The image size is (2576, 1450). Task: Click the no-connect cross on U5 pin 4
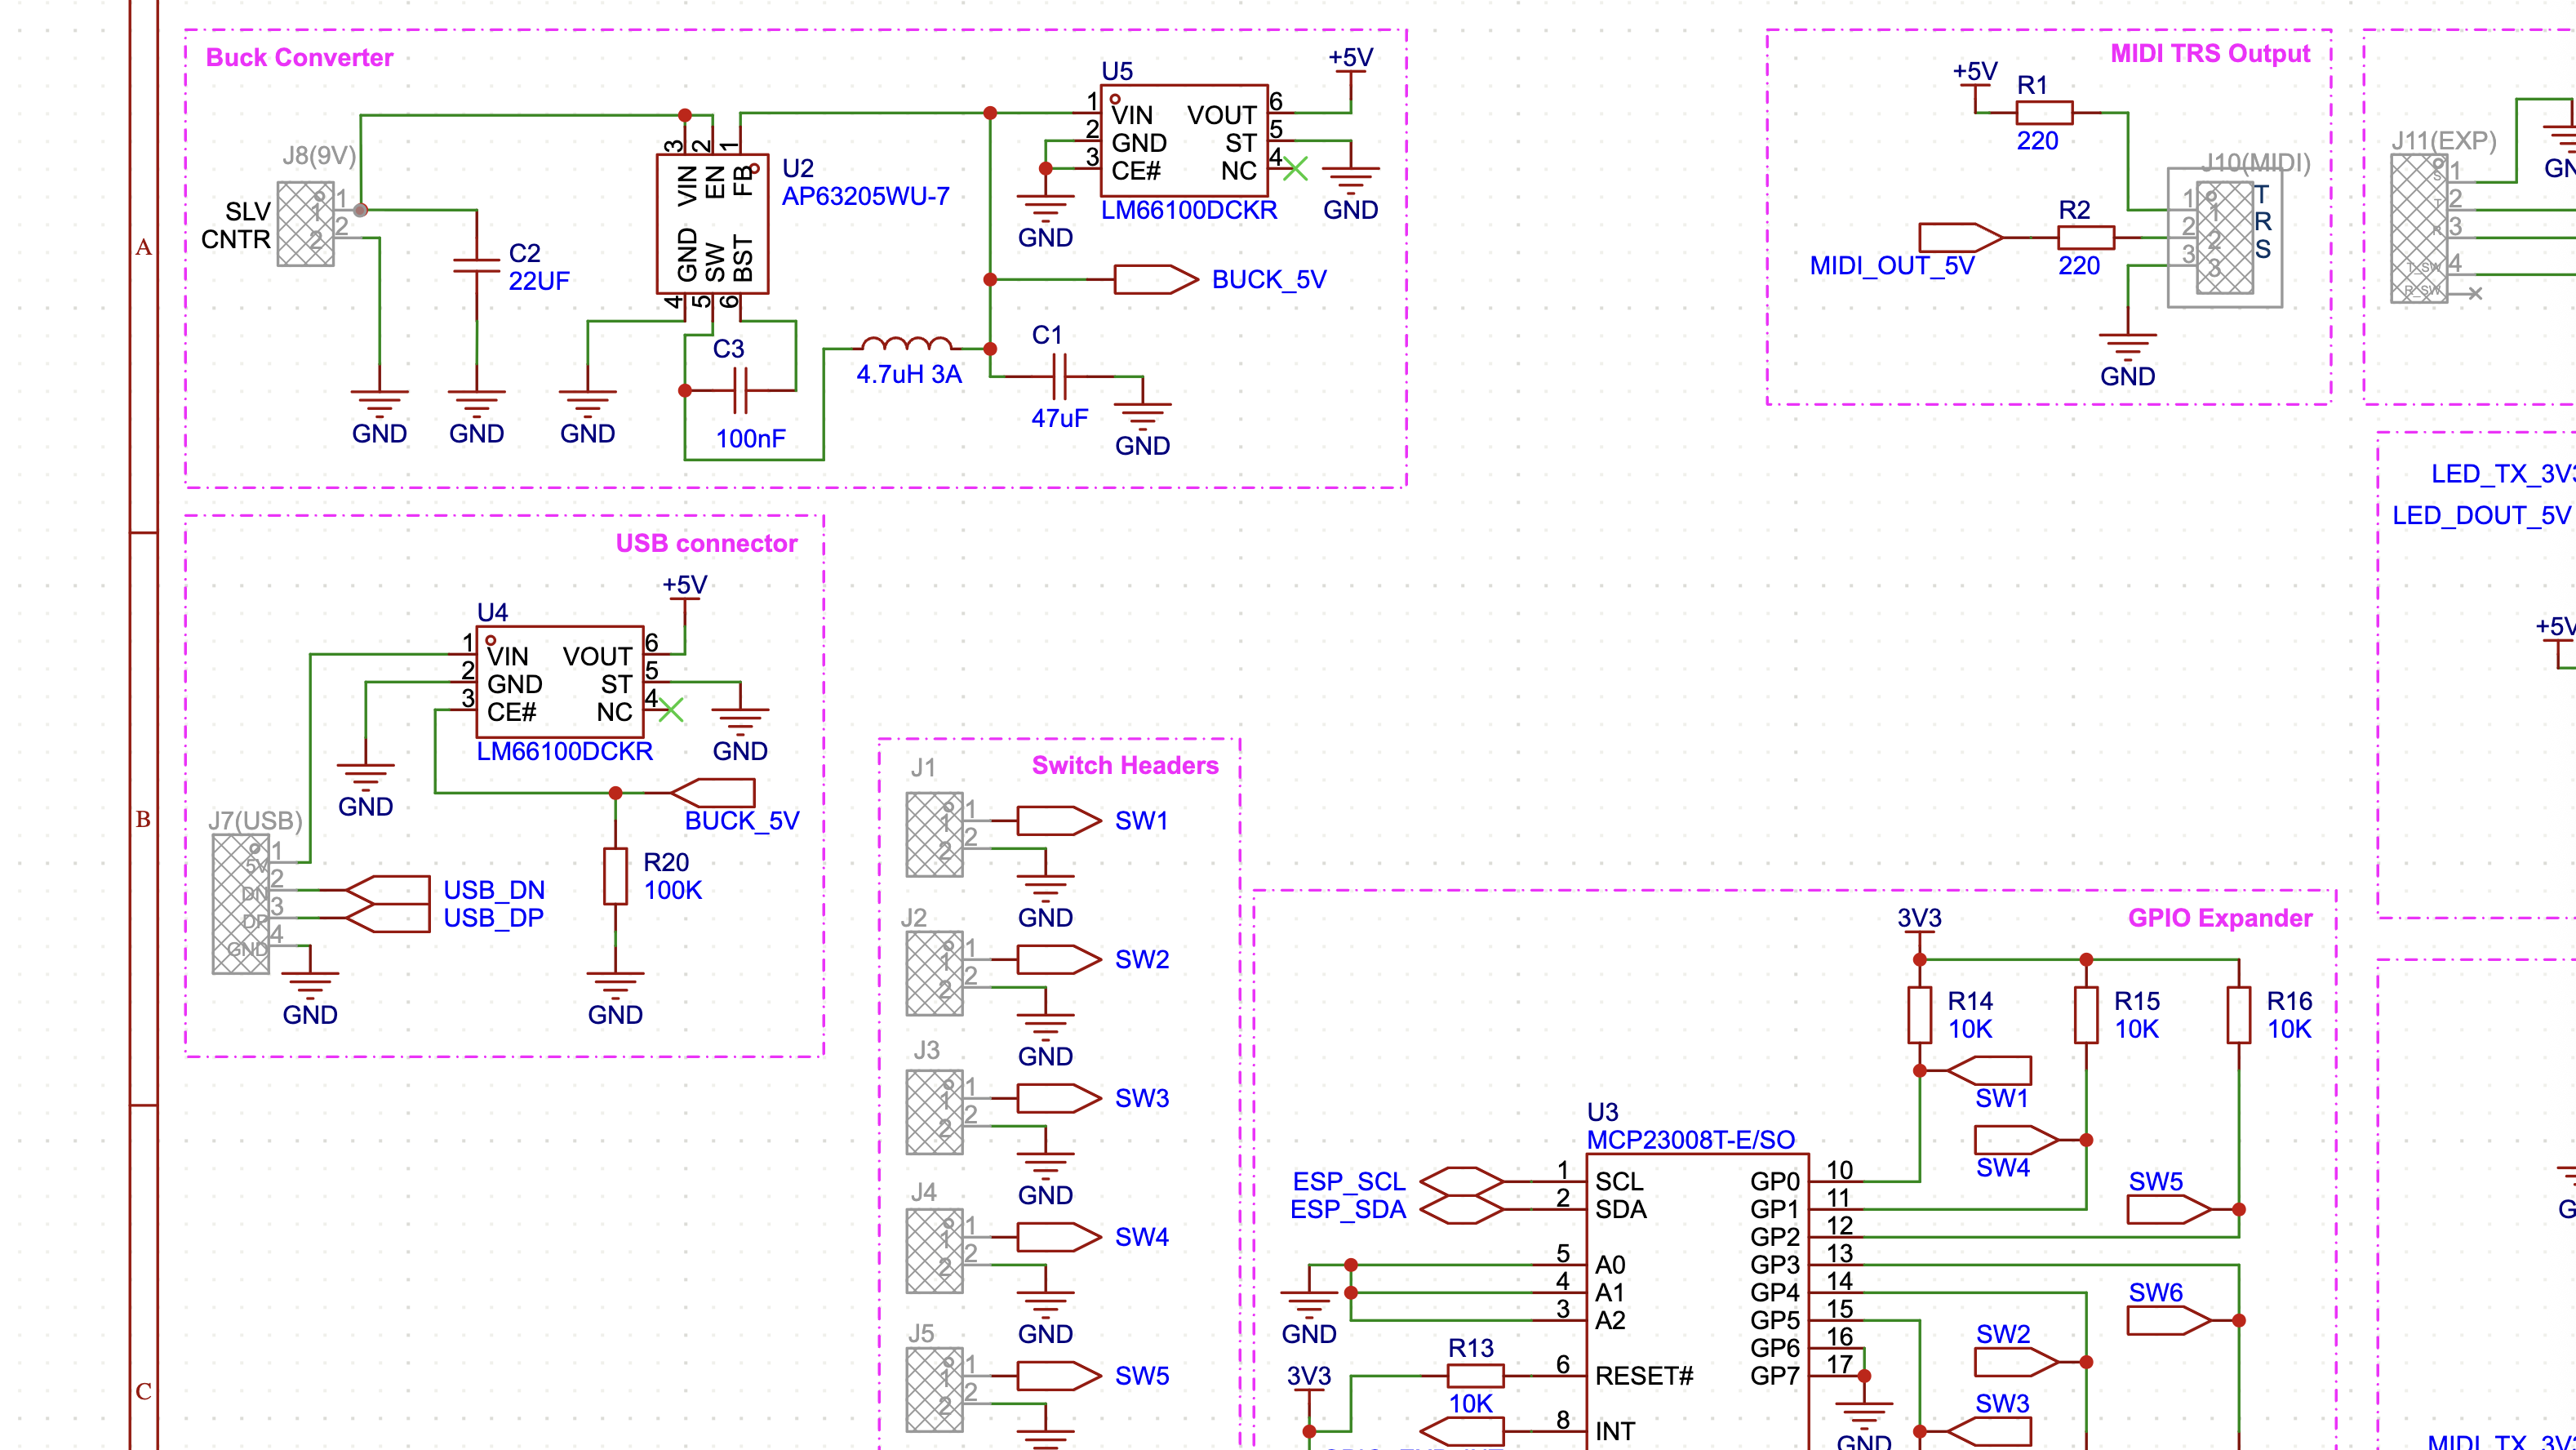[1296, 170]
